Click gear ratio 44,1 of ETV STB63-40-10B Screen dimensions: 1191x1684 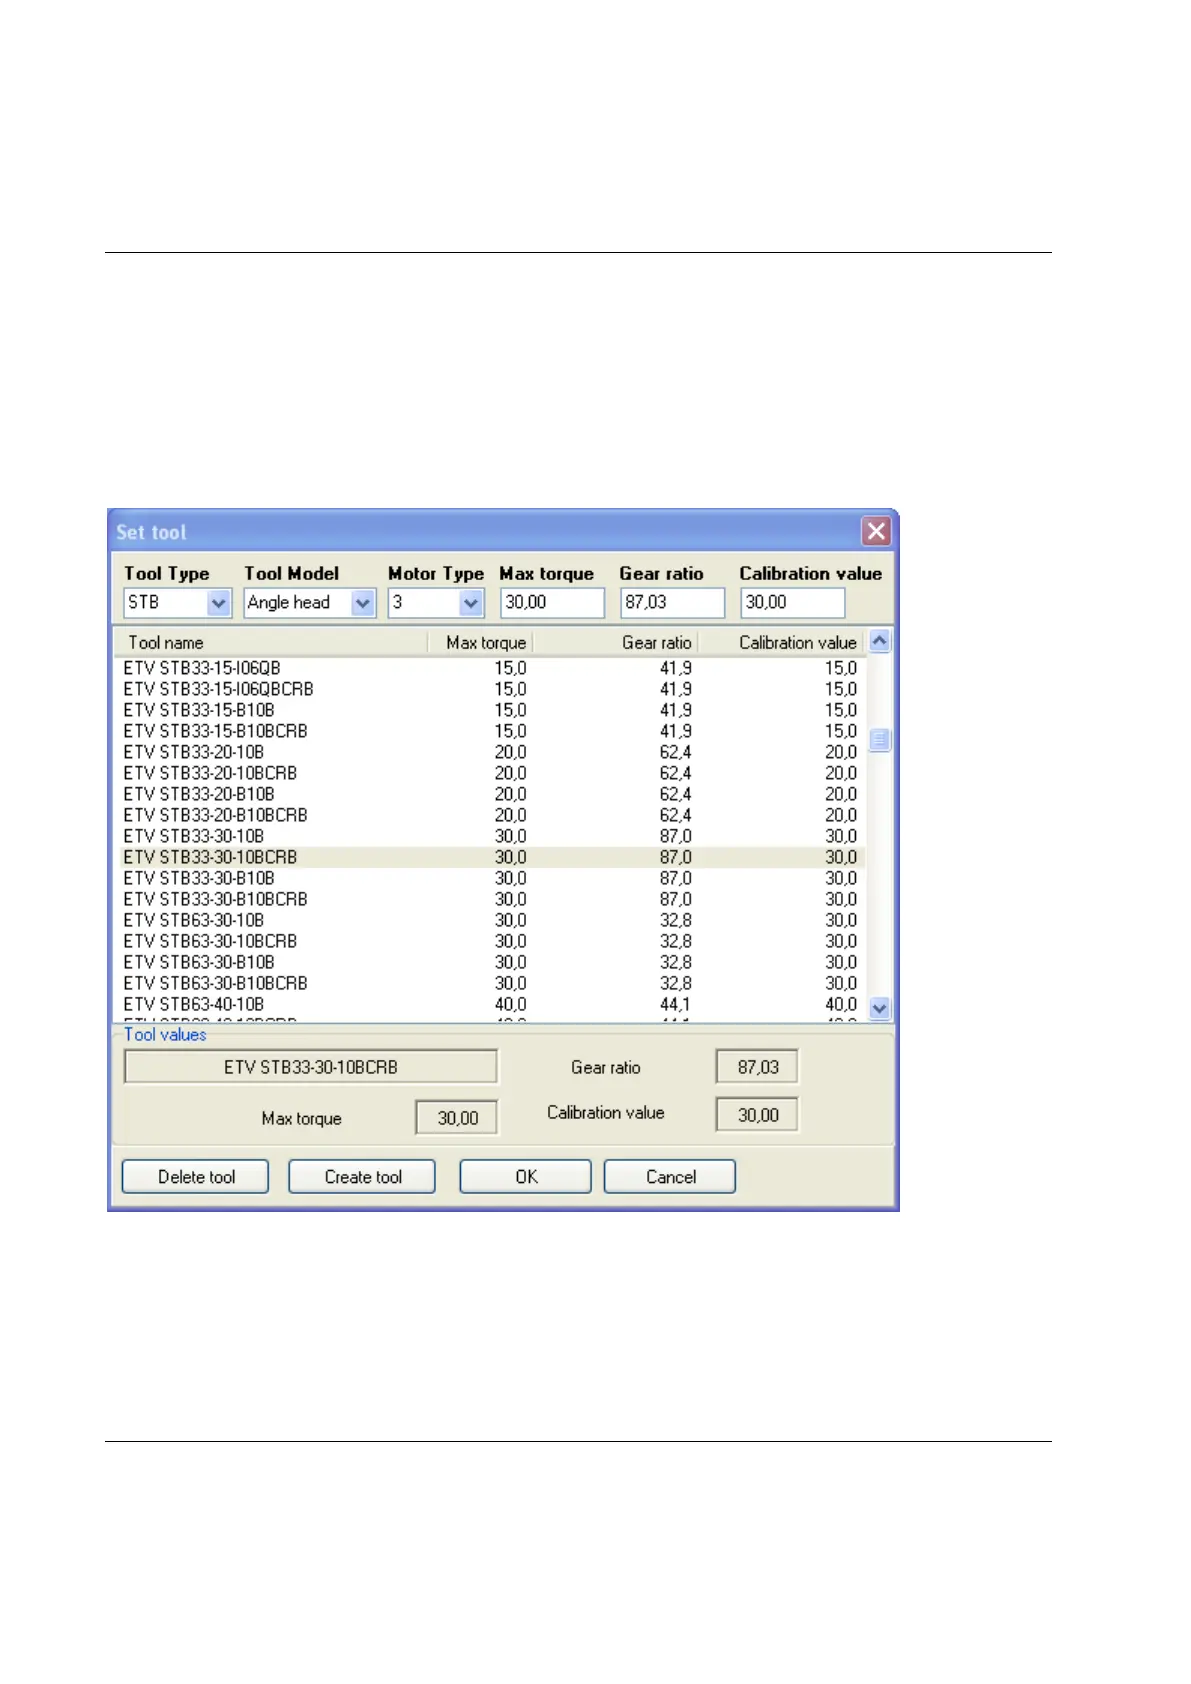pos(675,1004)
